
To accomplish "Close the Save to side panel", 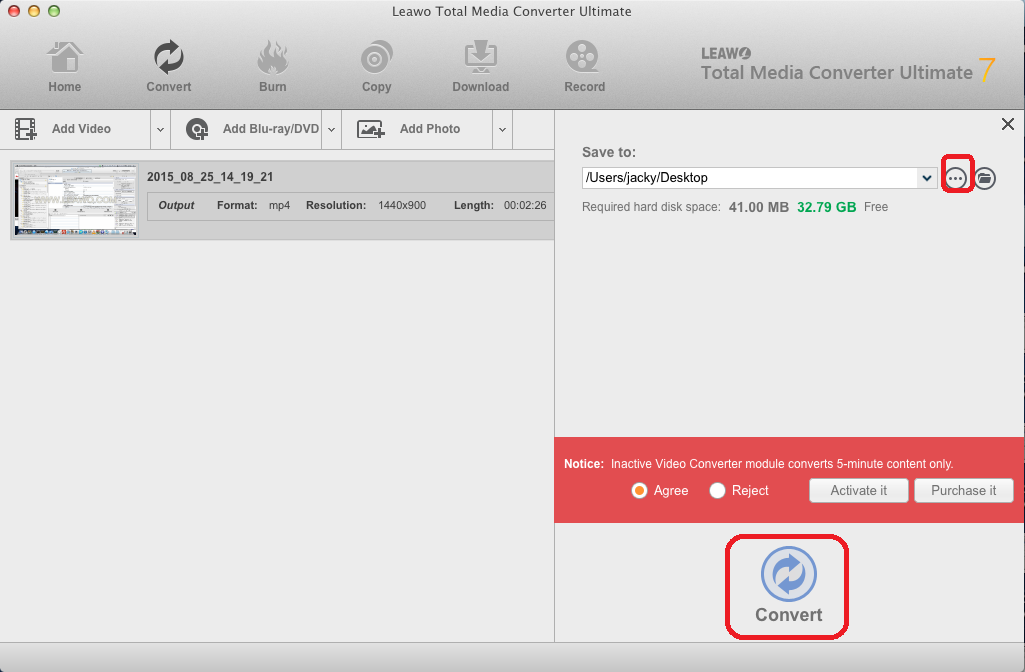I will [1007, 124].
